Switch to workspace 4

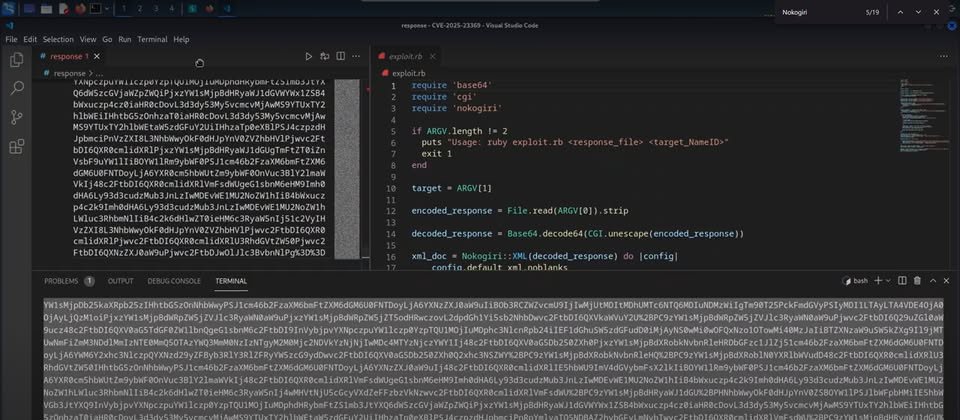171,9
